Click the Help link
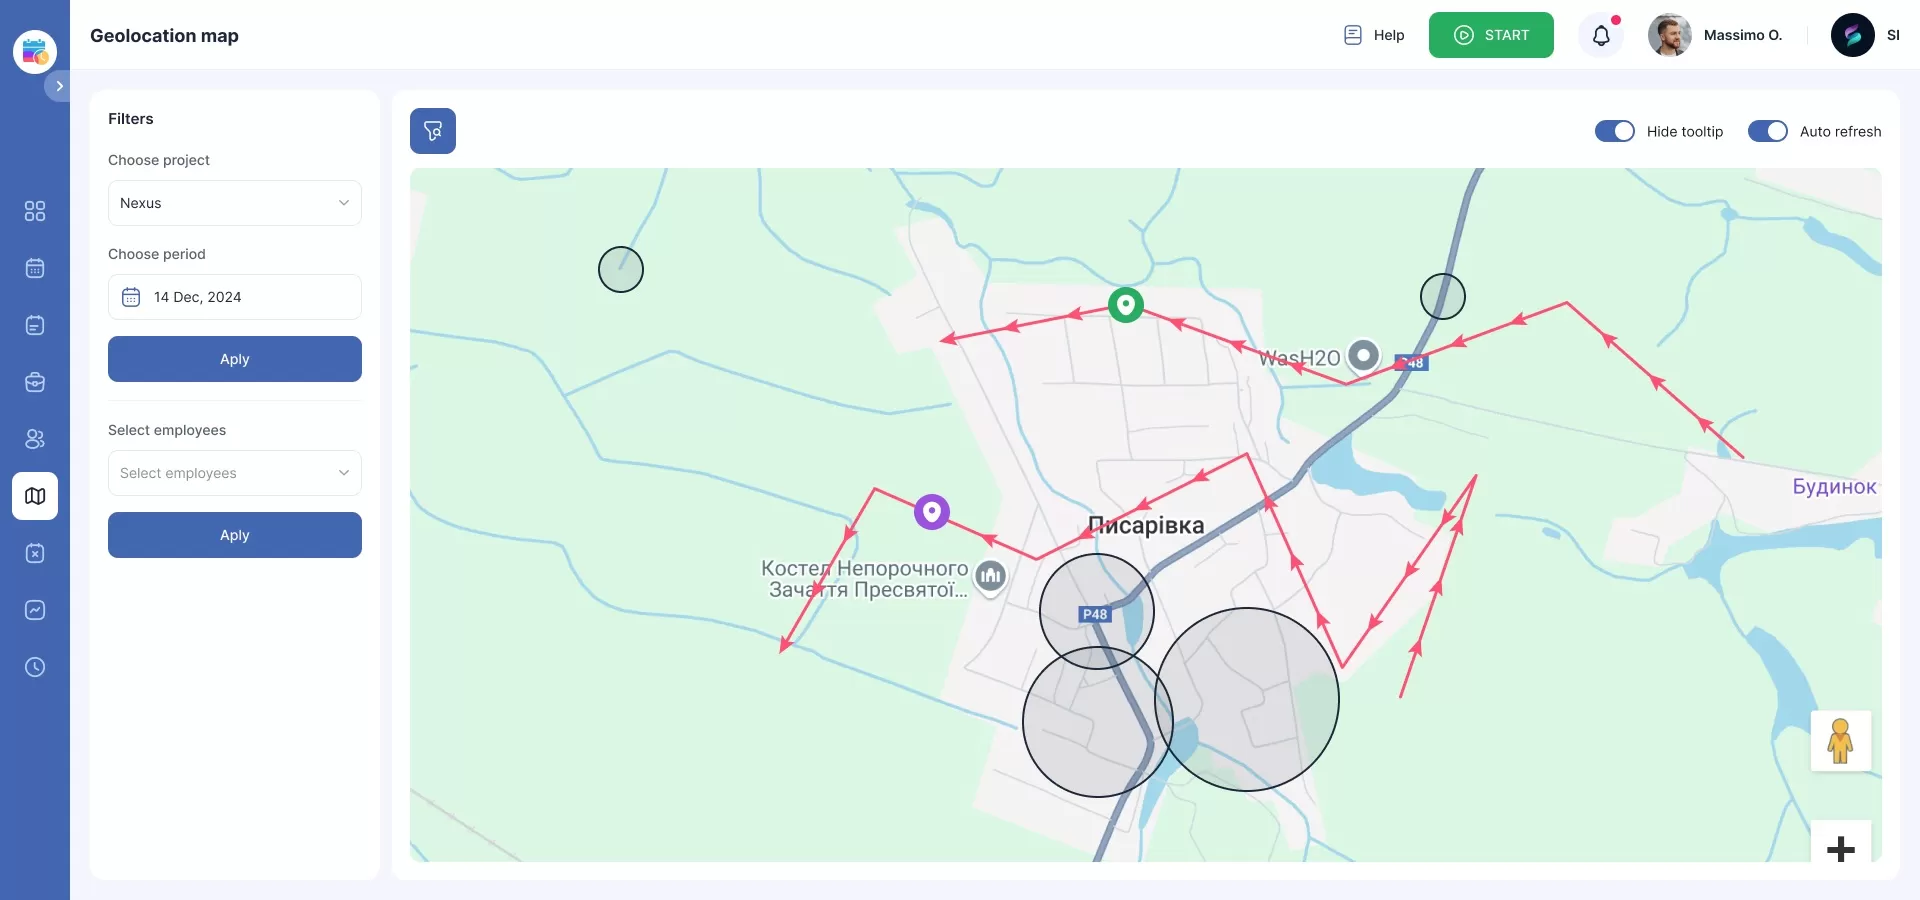Screen dimensions: 1920x900 (x=1374, y=35)
